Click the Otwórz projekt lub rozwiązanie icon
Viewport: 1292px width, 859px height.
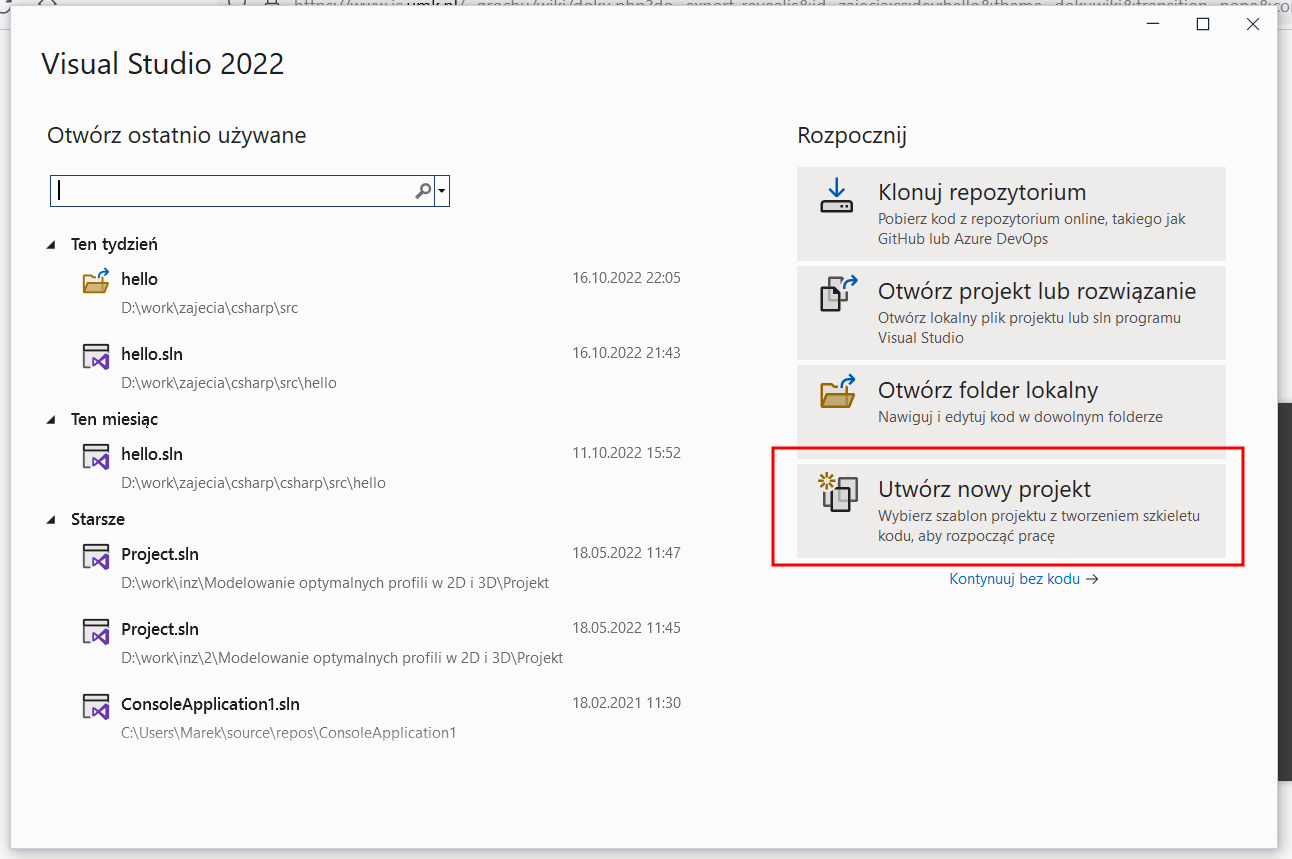point(838,295)
